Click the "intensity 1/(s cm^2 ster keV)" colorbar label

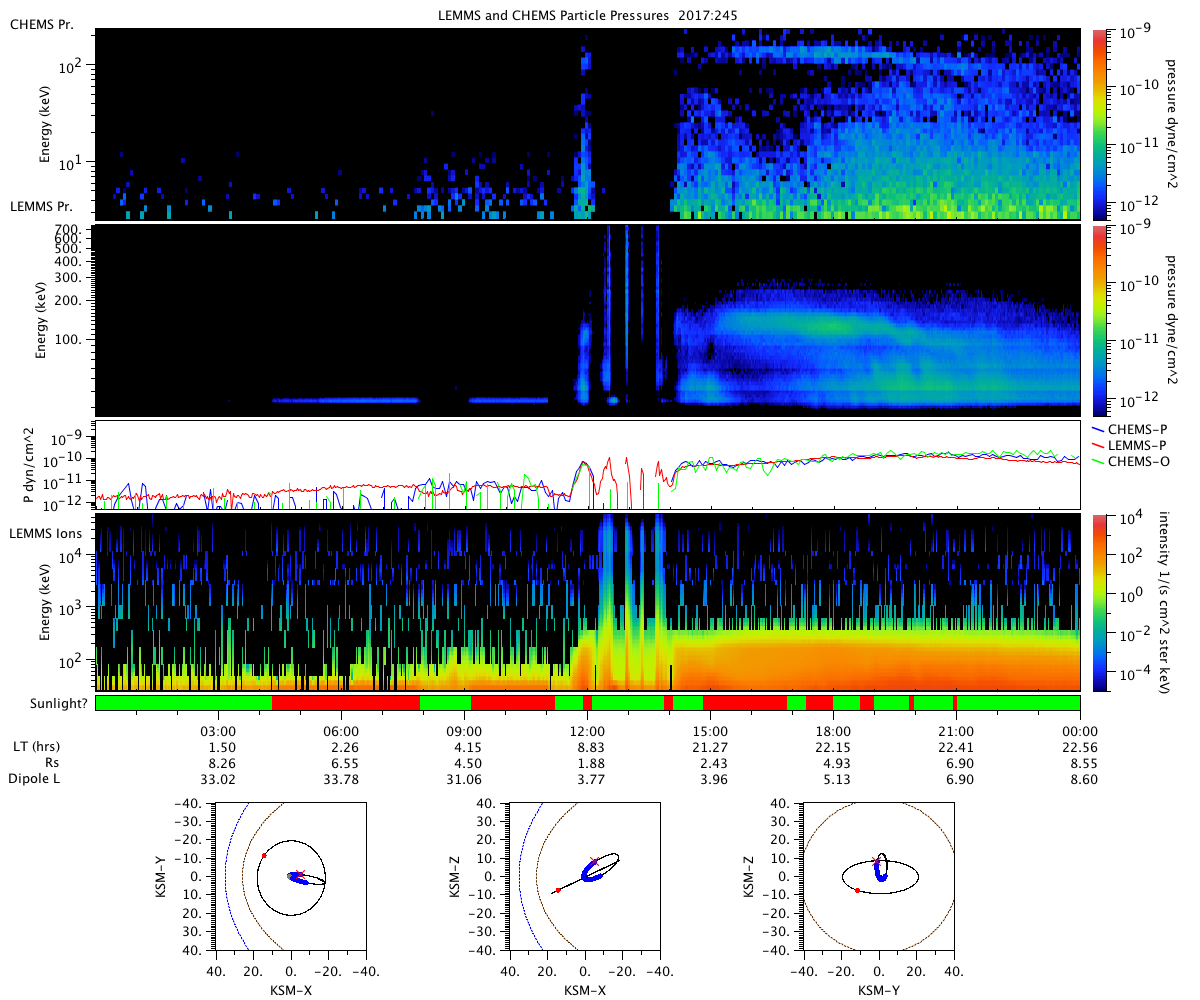pyautogui.click(x=1166, y=602)
